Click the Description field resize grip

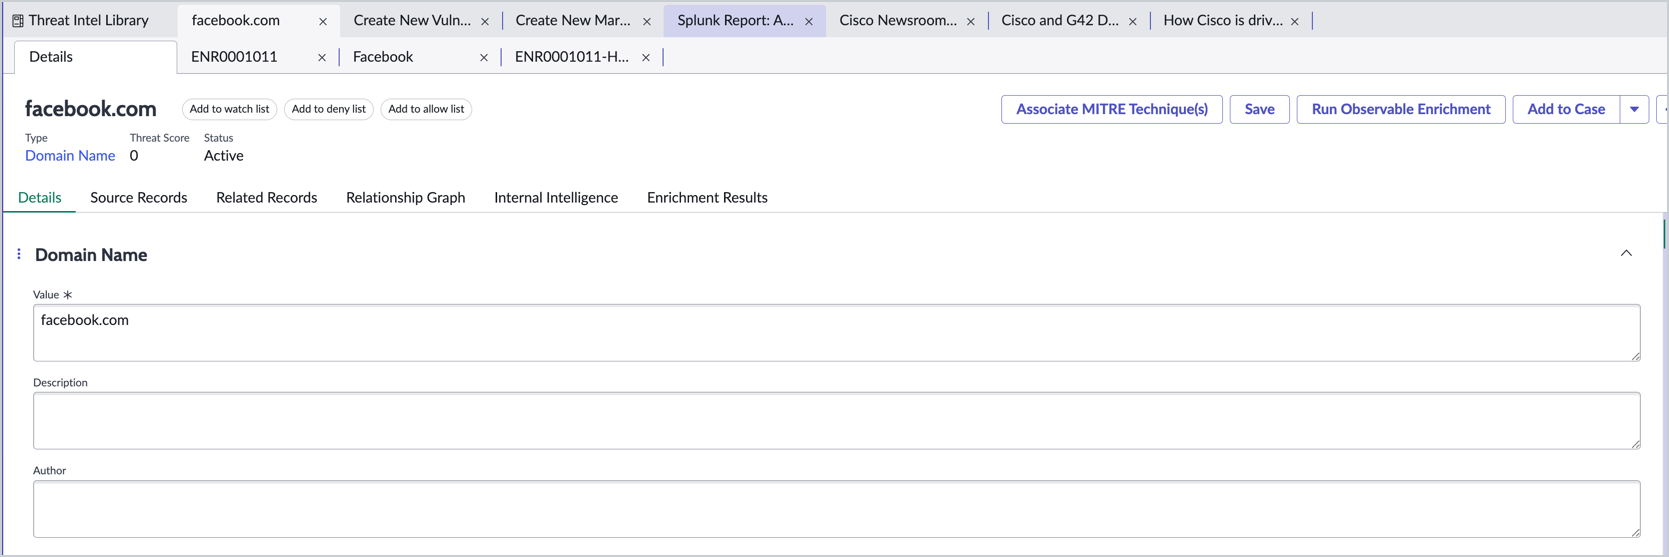tap(1636, 444)
